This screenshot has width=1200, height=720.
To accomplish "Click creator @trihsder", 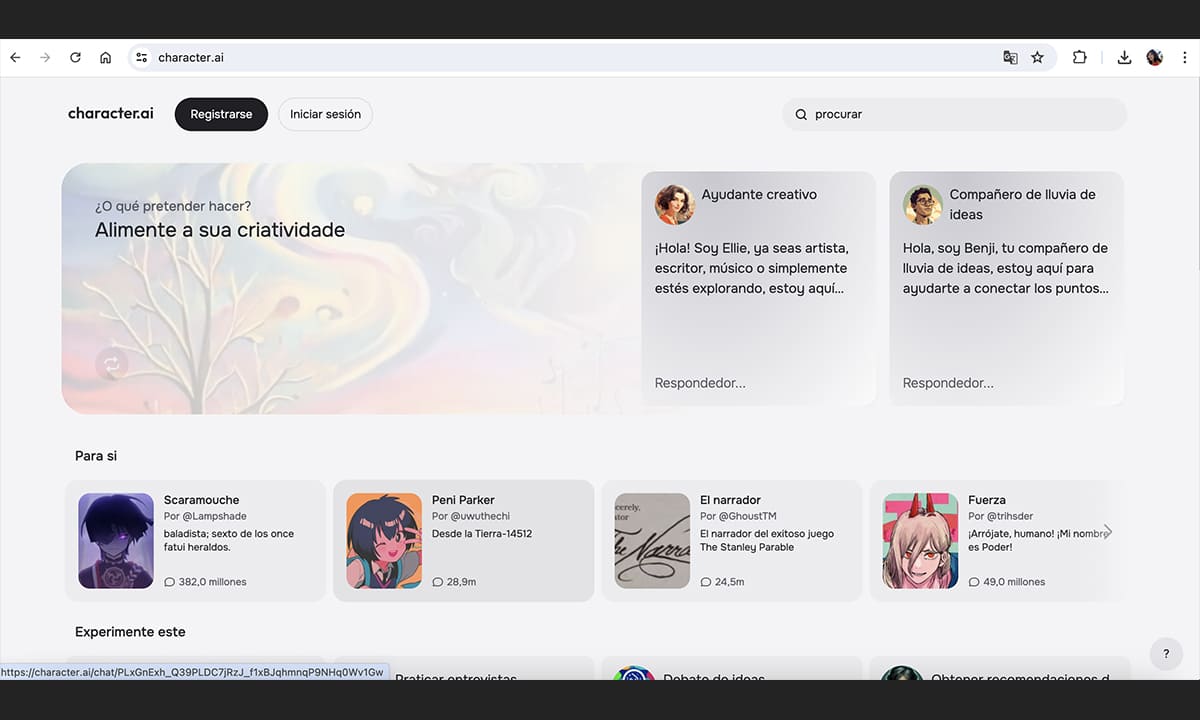I will click(x=1011, y=516).
